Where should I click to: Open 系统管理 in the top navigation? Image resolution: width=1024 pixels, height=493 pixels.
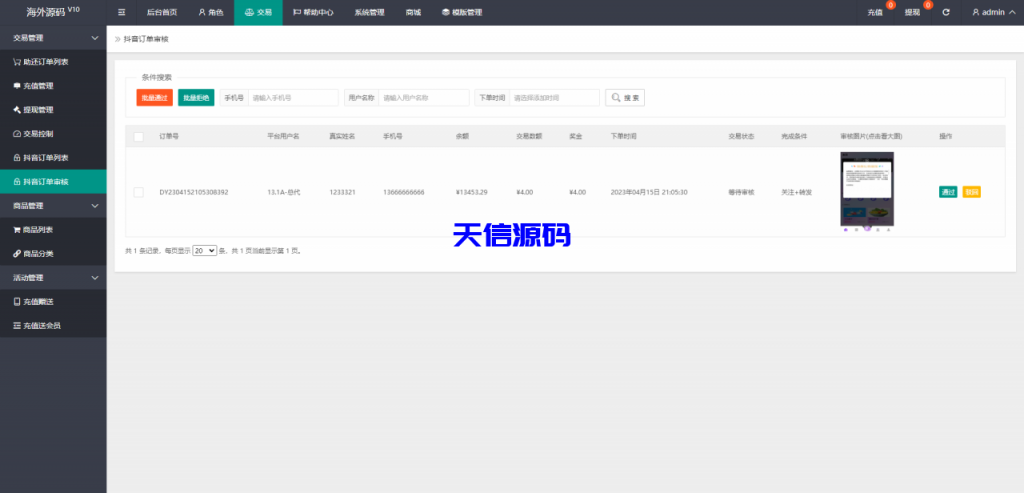click(370, 12)
